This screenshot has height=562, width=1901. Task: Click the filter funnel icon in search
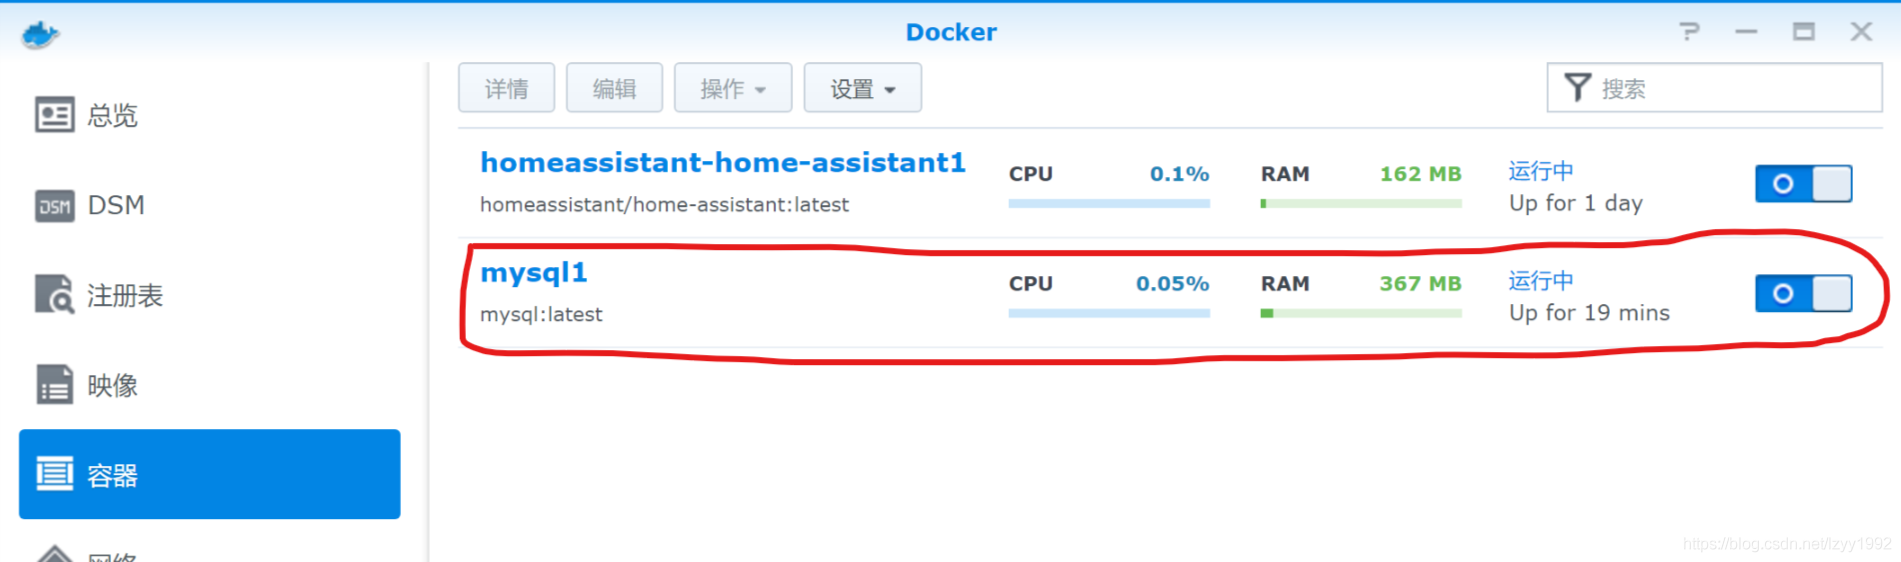point(1577,88)
